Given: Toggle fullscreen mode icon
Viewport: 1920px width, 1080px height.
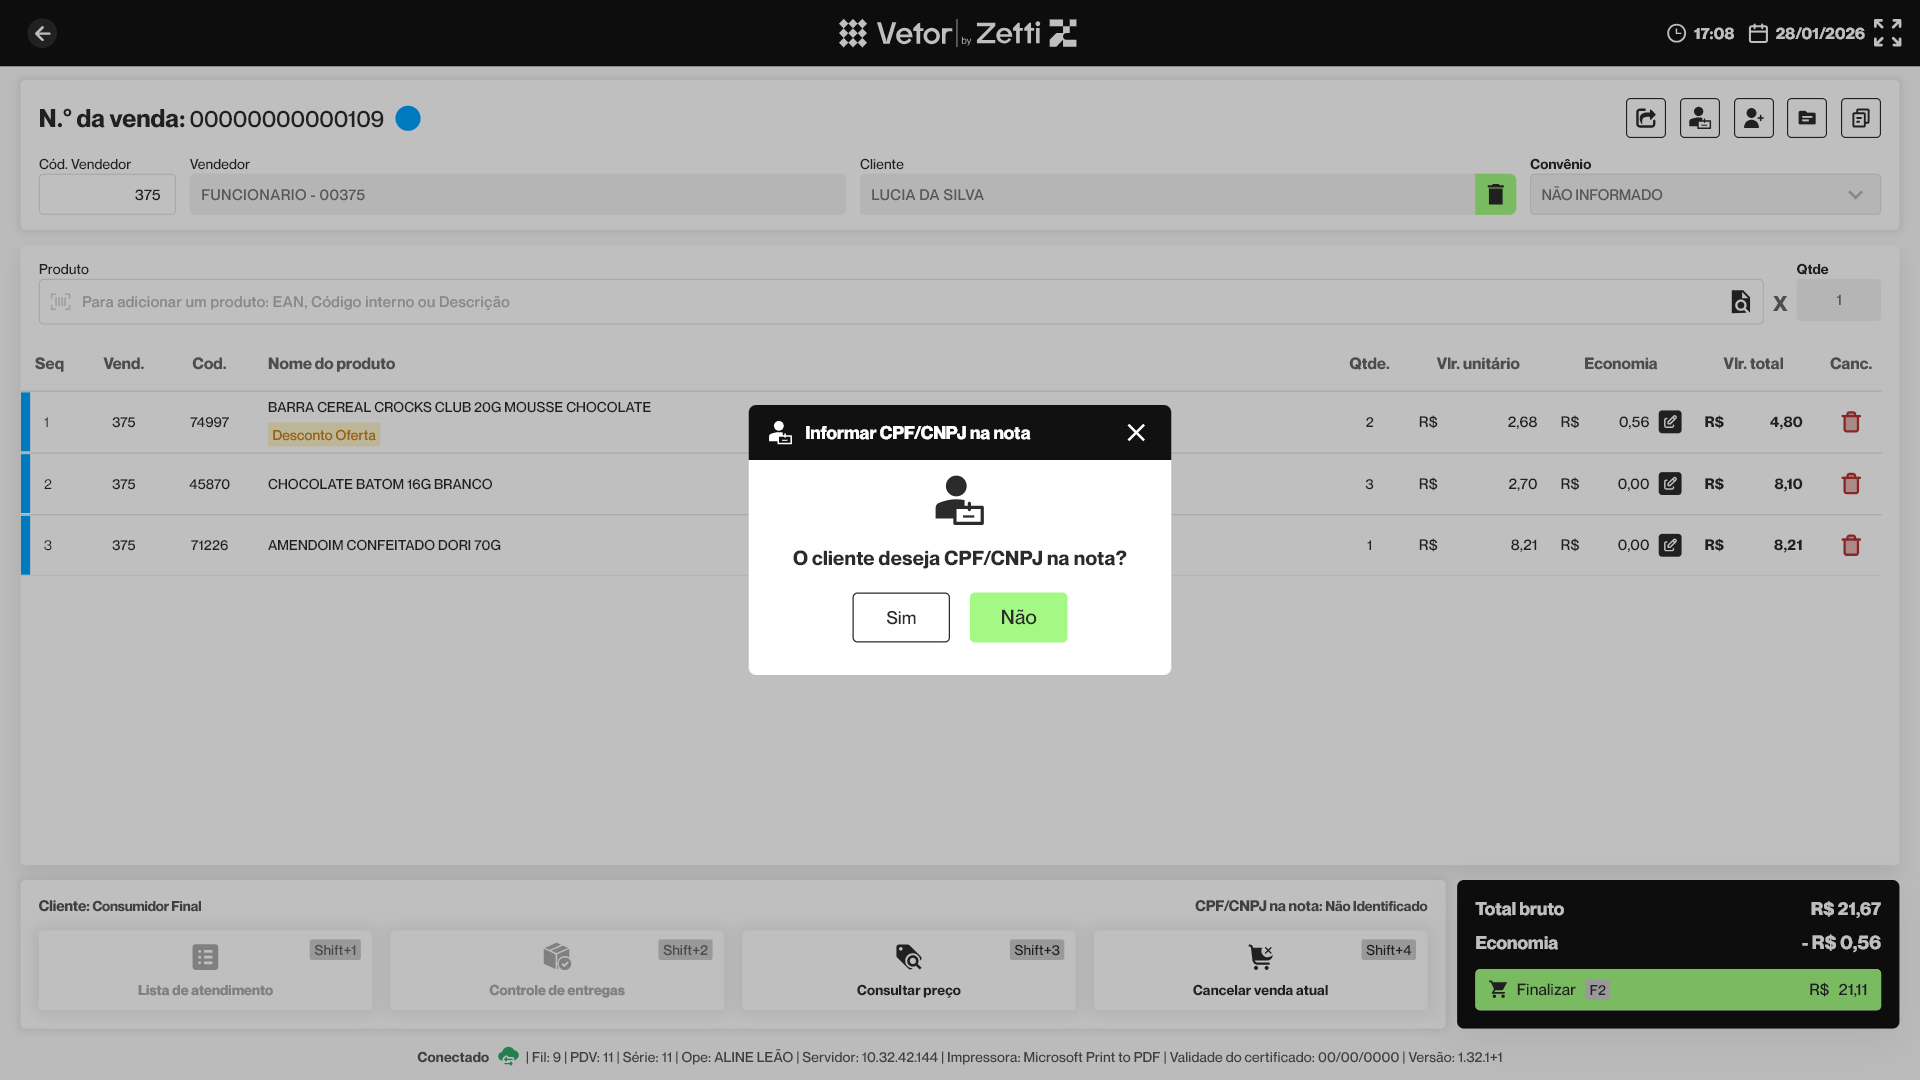Looking at the screenshot, I should pos(1887,33).
